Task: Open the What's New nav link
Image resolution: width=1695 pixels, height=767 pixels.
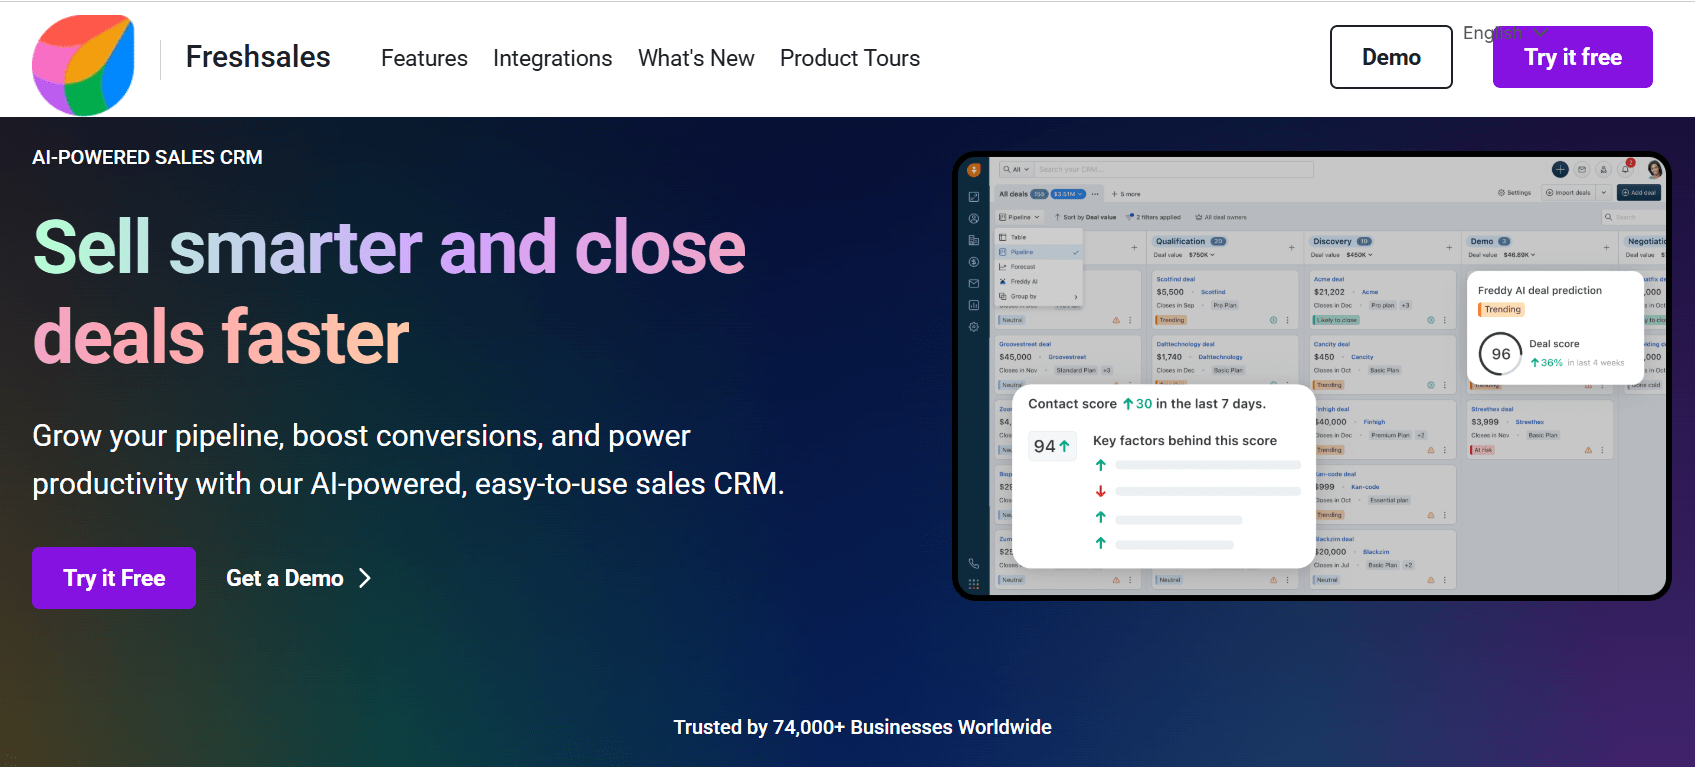Action: click(696, 58)
